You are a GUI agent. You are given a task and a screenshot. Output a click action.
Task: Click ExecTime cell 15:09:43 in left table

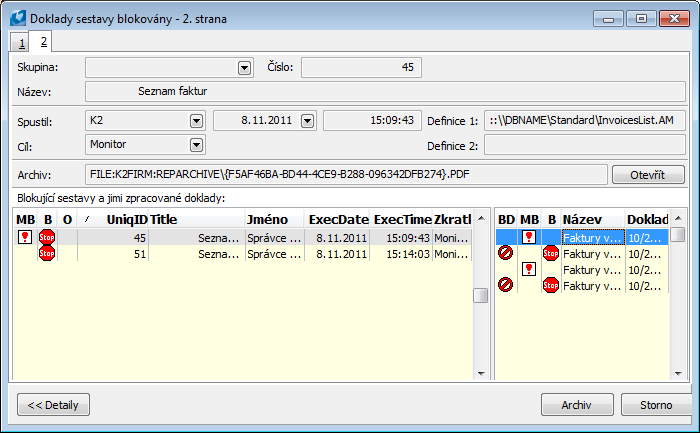[x=401, y=237]
